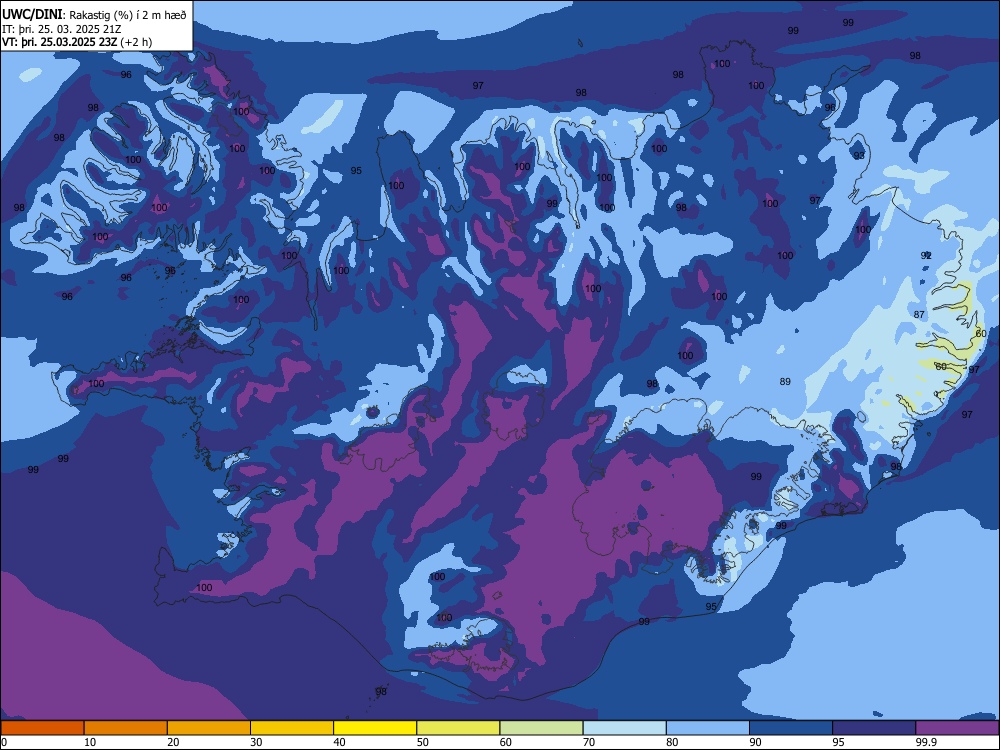Select the amber 20–30 legend color block
The width and height of the screenshot is (1000, 750).
(209, 728)
